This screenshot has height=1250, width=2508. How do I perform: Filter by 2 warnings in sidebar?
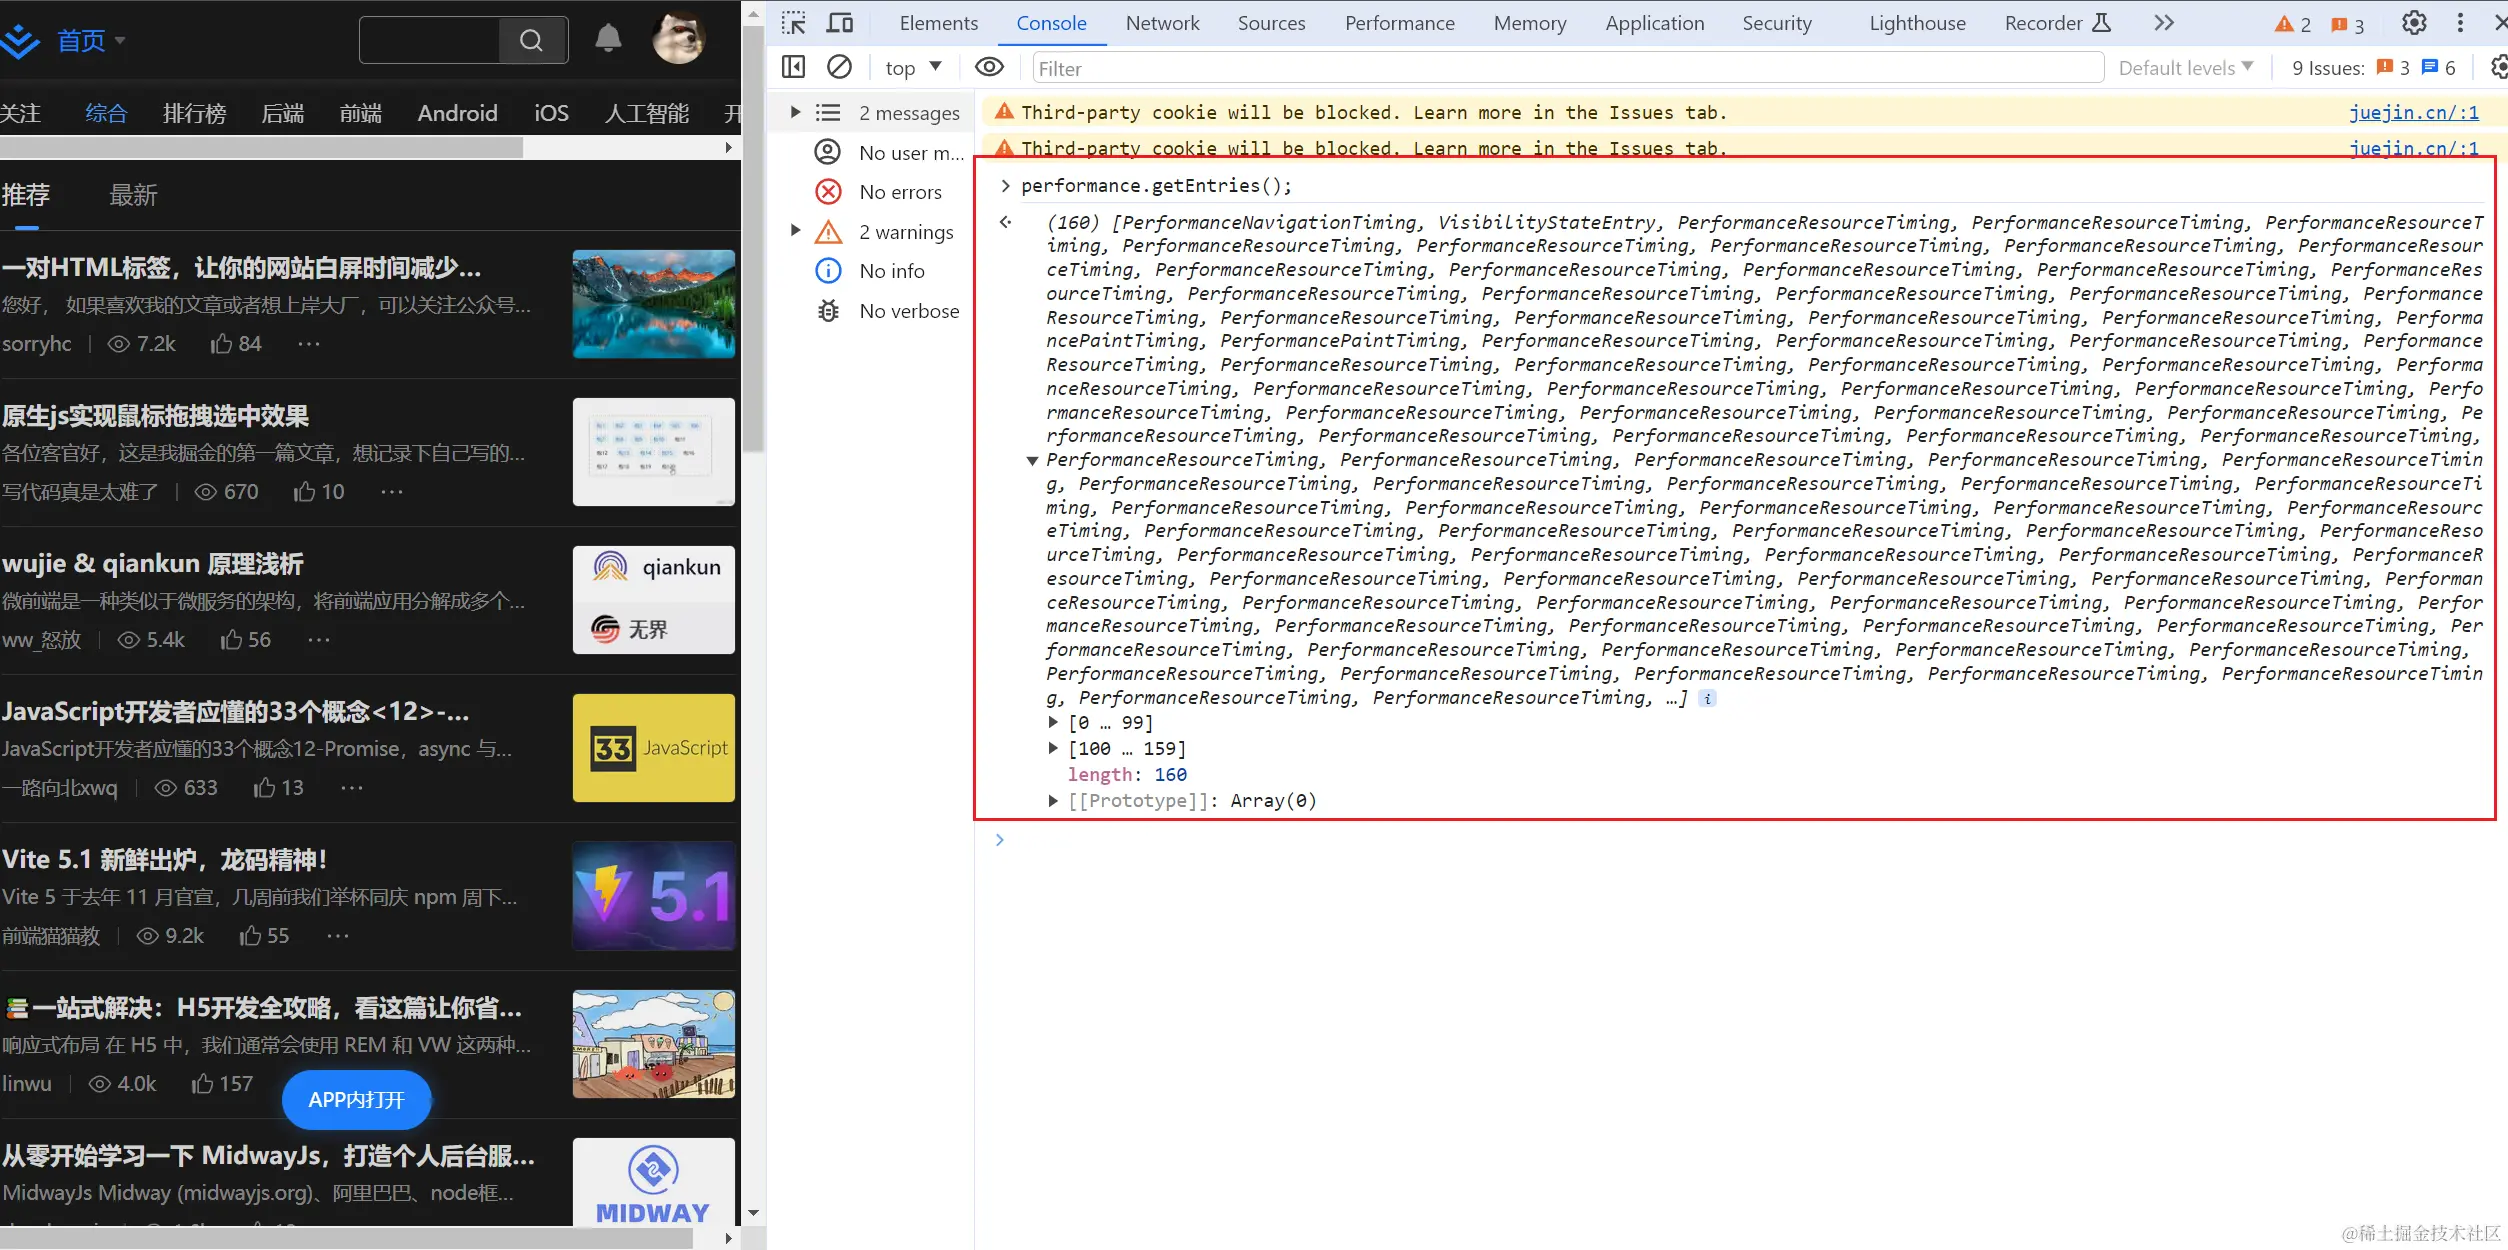pos(905,232)
